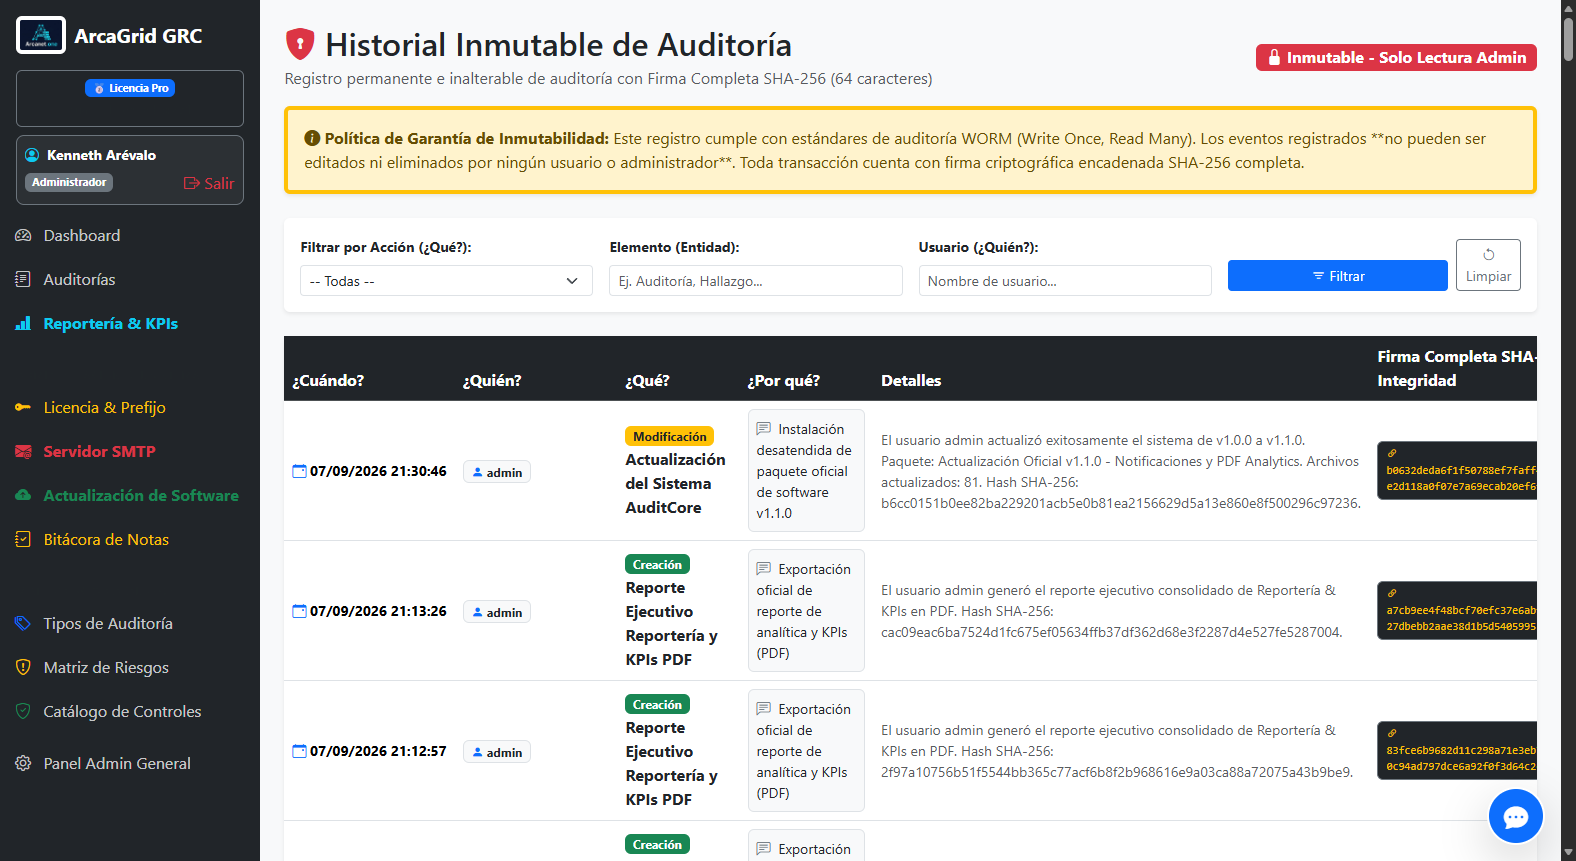This screenshot has width=1576, height=861.
Task: Click the ¿Quién? column header
Action: tap(492, 381)
